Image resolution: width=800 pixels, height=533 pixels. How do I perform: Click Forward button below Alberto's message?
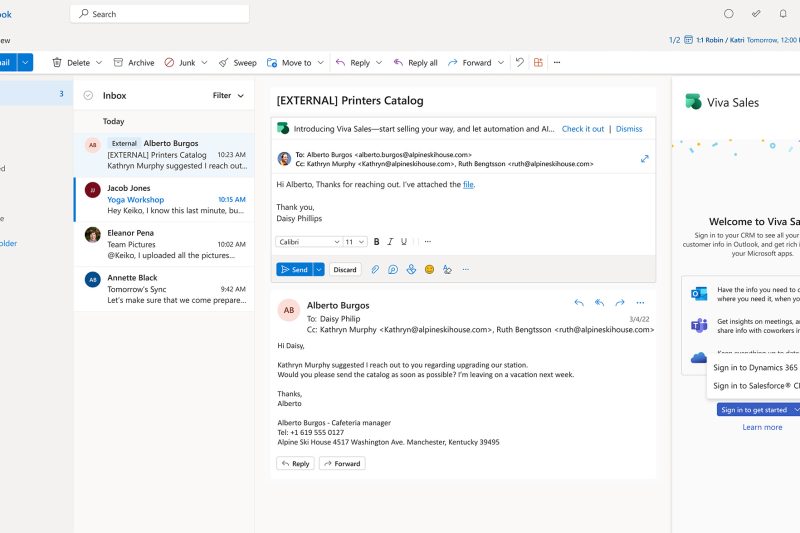coord(342,464)
